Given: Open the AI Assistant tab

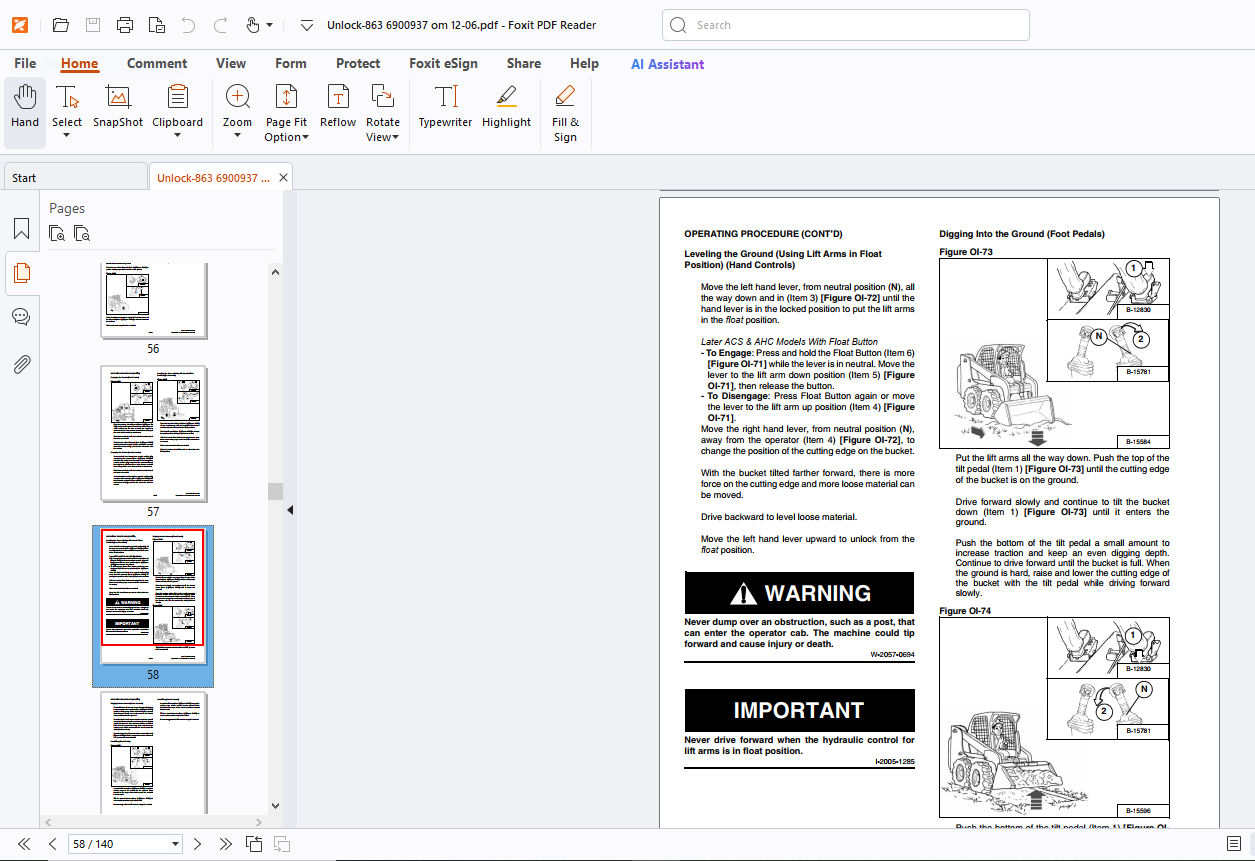Looking at the screenshot, I should [x=667, y=63].
